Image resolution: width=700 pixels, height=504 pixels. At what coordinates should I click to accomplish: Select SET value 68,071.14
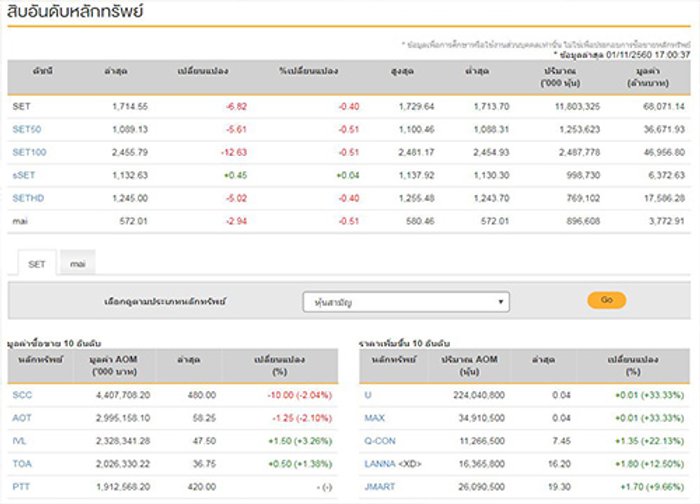pos(664,106)
